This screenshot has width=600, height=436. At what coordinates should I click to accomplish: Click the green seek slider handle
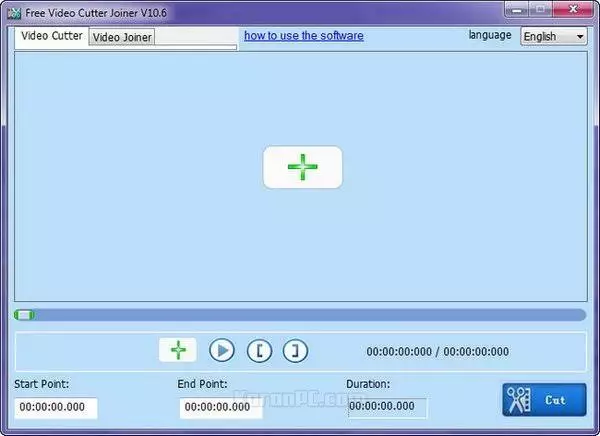[x=24, y=315]
